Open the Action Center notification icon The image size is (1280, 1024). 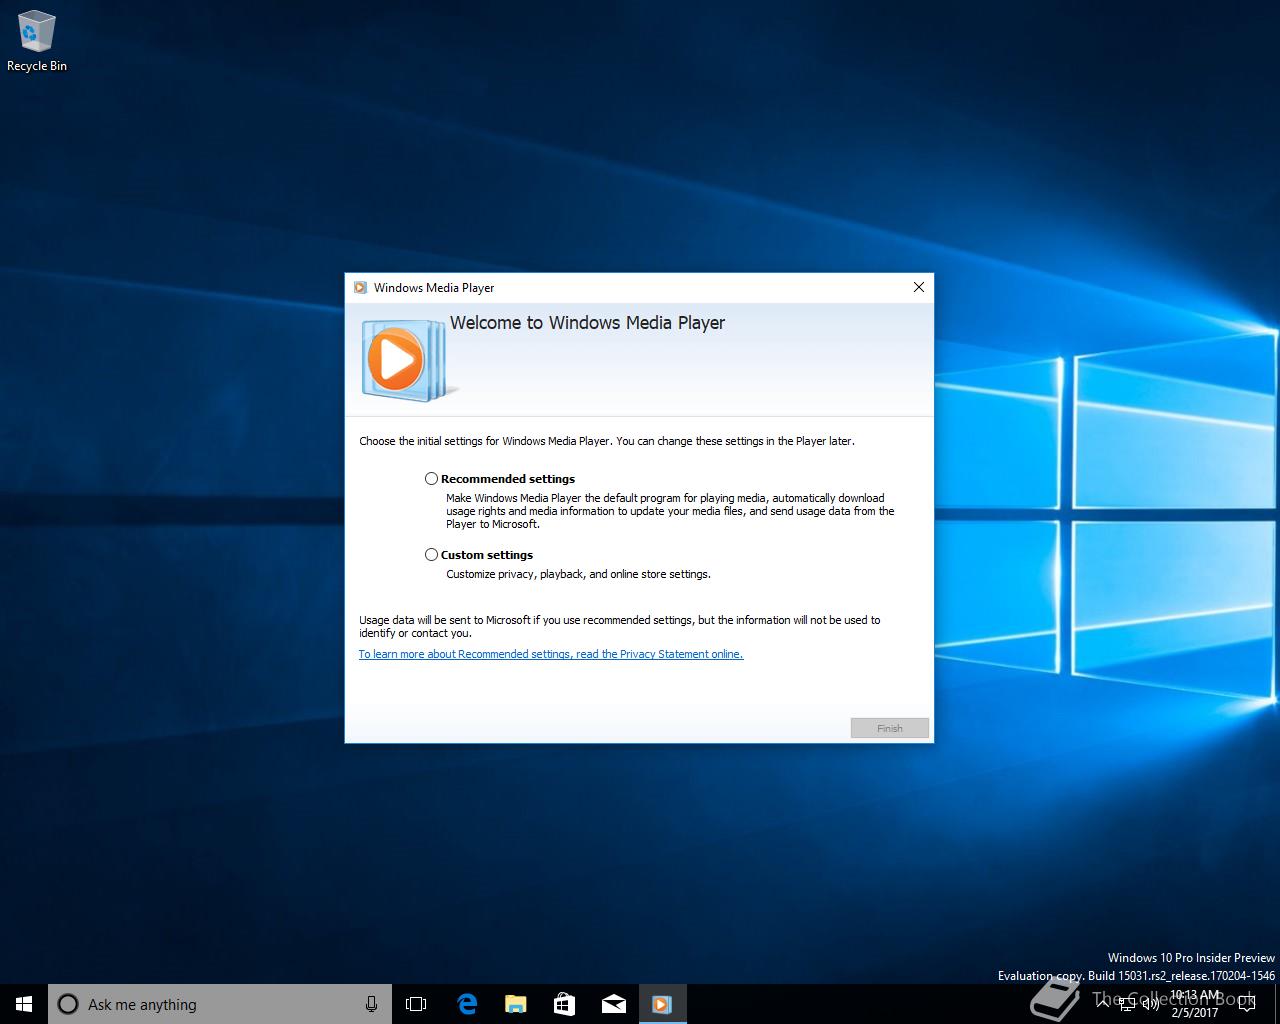(x=1248, y=1004)
